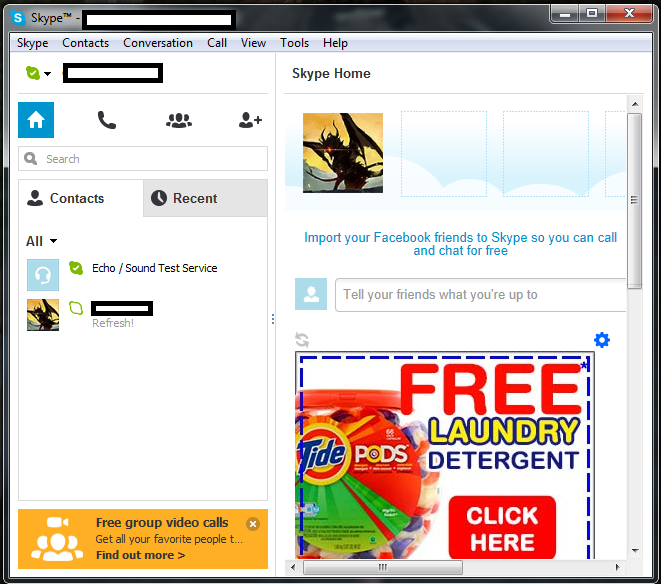Close the Free group video calls banner
Viewport: 661px width, 584px height.
[x=253, y=524]
